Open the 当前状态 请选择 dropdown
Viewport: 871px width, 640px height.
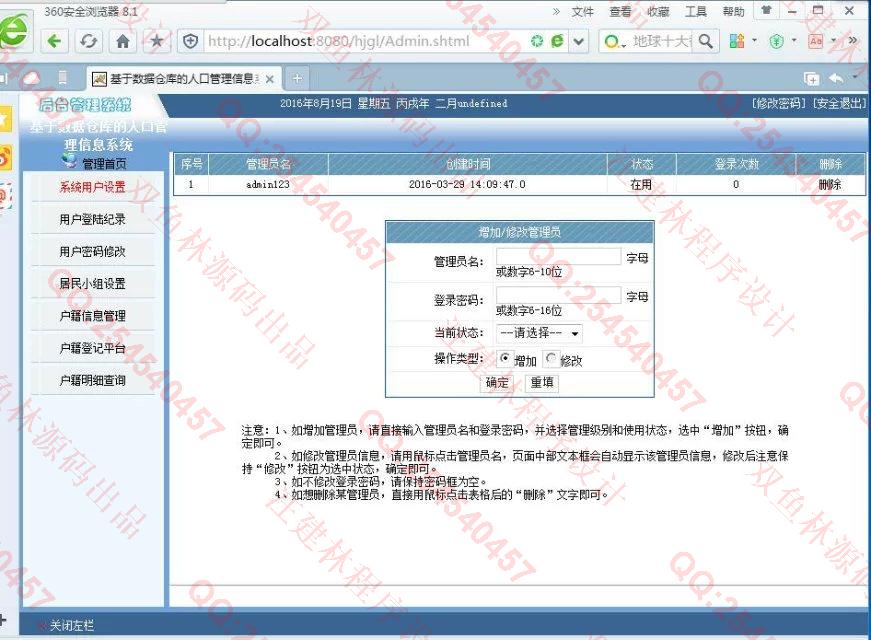(x=539, y=333)
